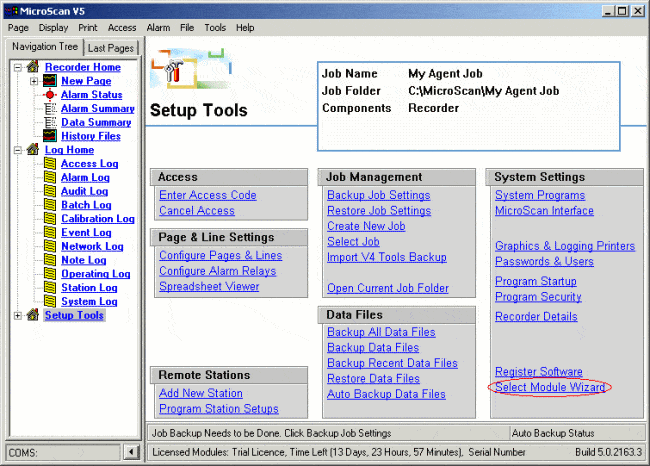Click the Audit Log yellow log icon

(x=50, y=191)
